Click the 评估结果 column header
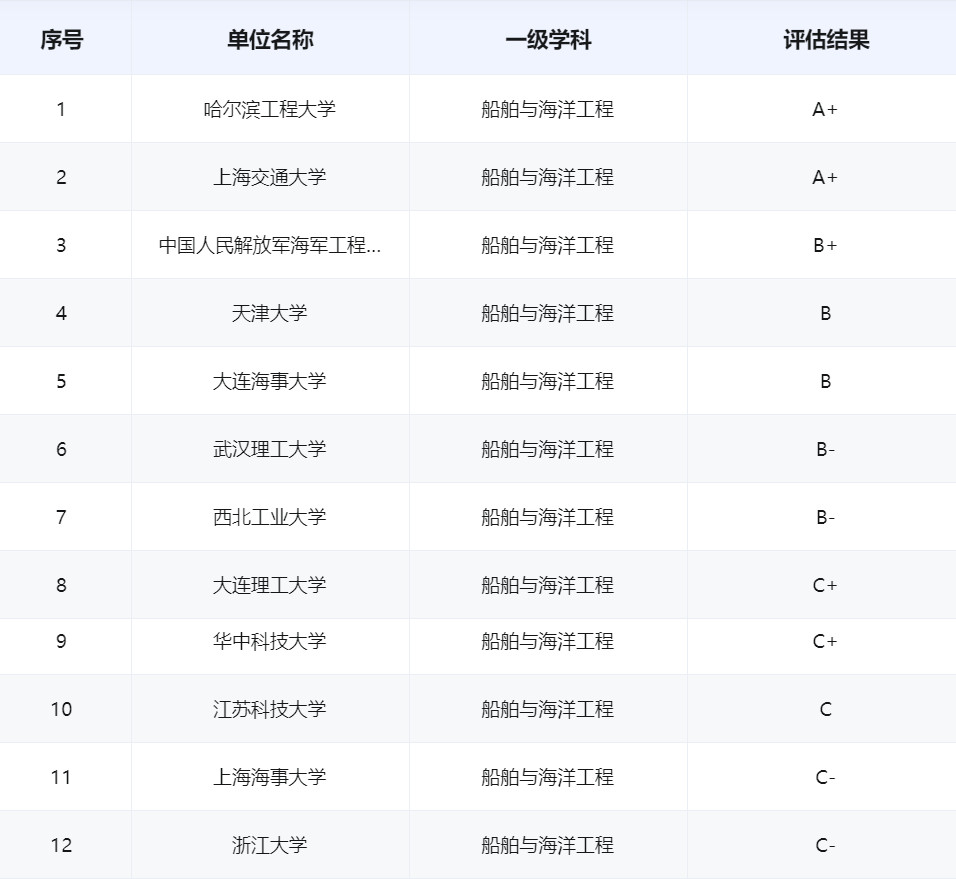This screenshot has width=956, height=879. coord(825,39)
